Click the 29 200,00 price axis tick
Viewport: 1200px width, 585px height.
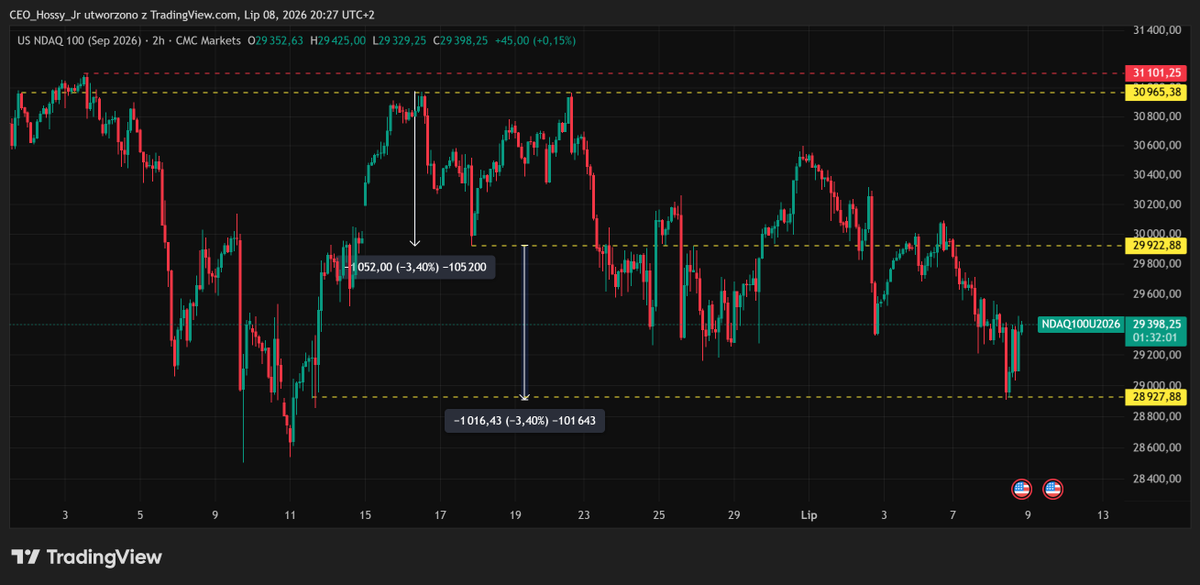(1159, 355)
